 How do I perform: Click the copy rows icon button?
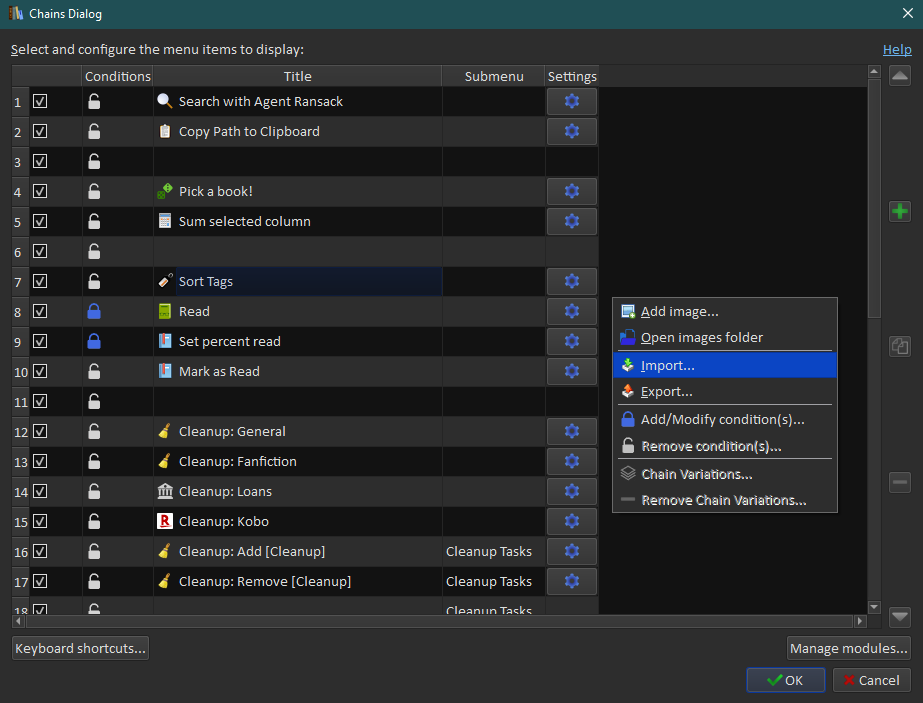pos(899,346)
